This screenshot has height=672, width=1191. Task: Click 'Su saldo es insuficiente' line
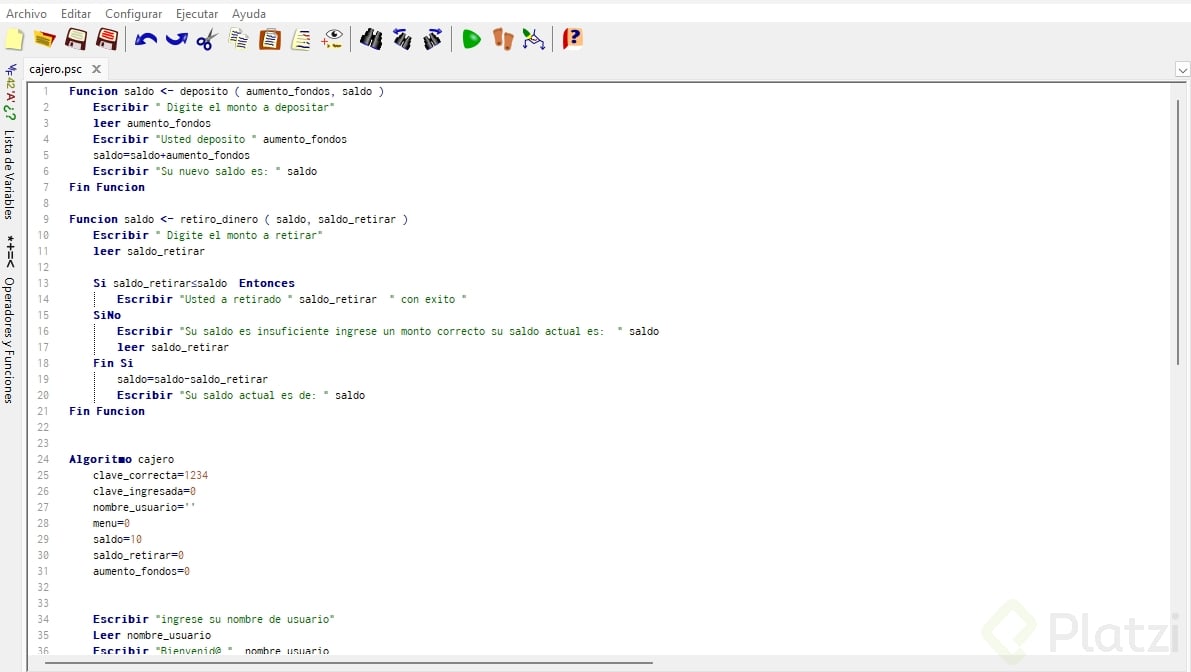[x=388, y=331]
